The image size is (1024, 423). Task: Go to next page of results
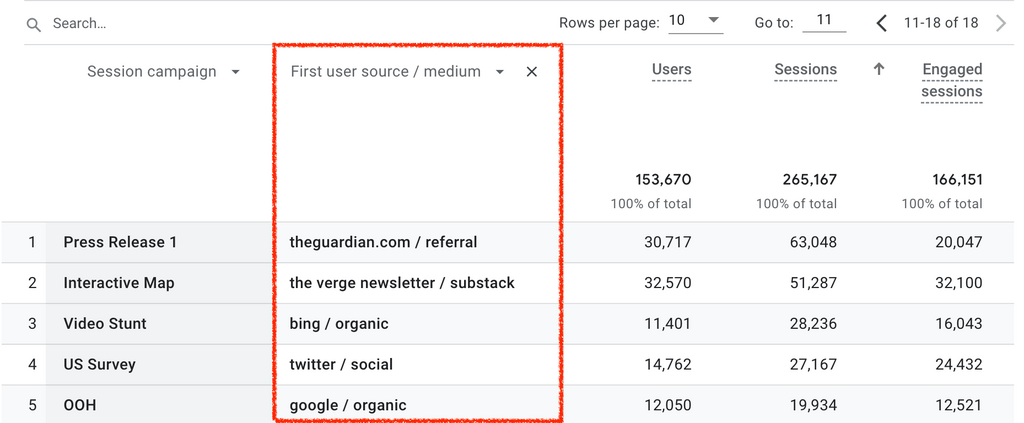[1001, 22]
